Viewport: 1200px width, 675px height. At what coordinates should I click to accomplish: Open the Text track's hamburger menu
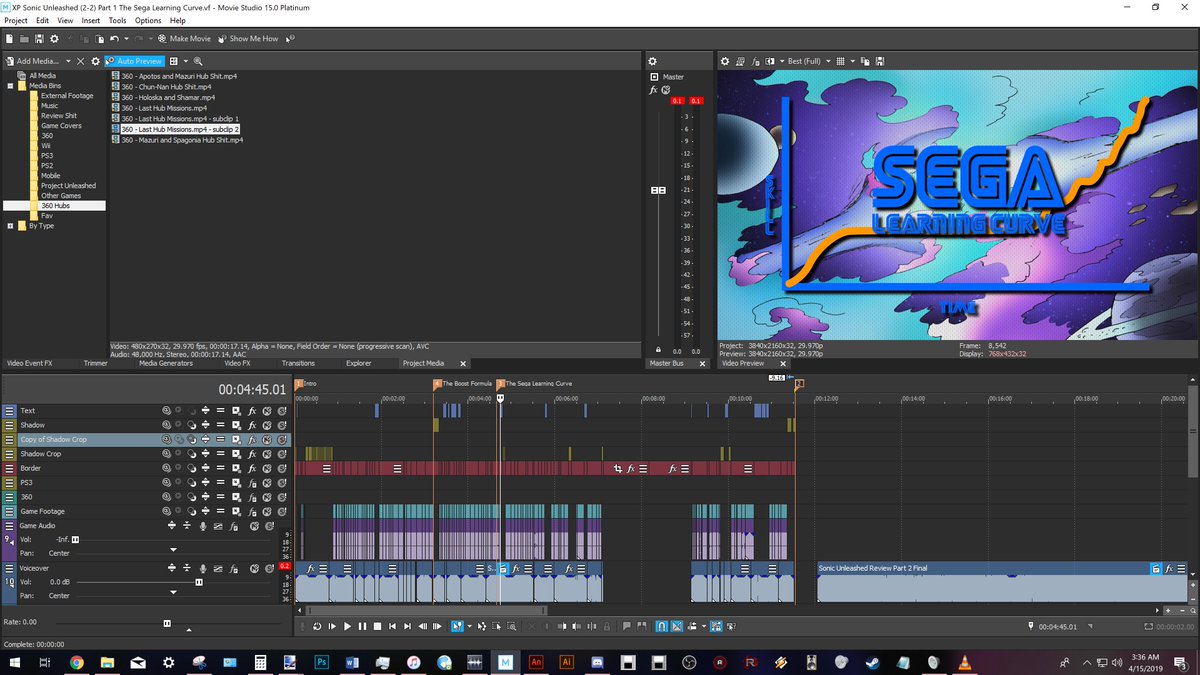(9, 411)
